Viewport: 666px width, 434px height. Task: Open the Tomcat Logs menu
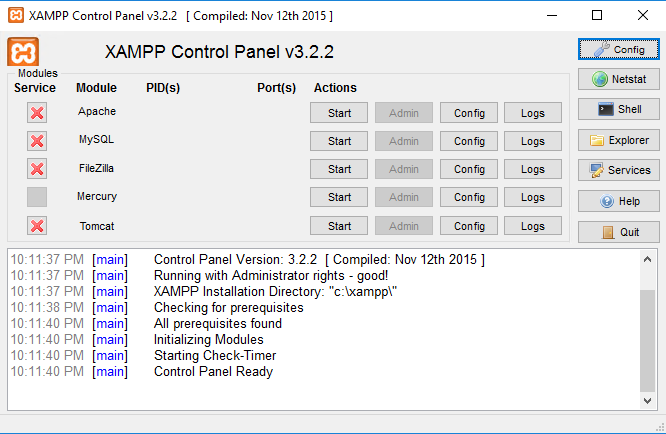click(x=533, y=225)
